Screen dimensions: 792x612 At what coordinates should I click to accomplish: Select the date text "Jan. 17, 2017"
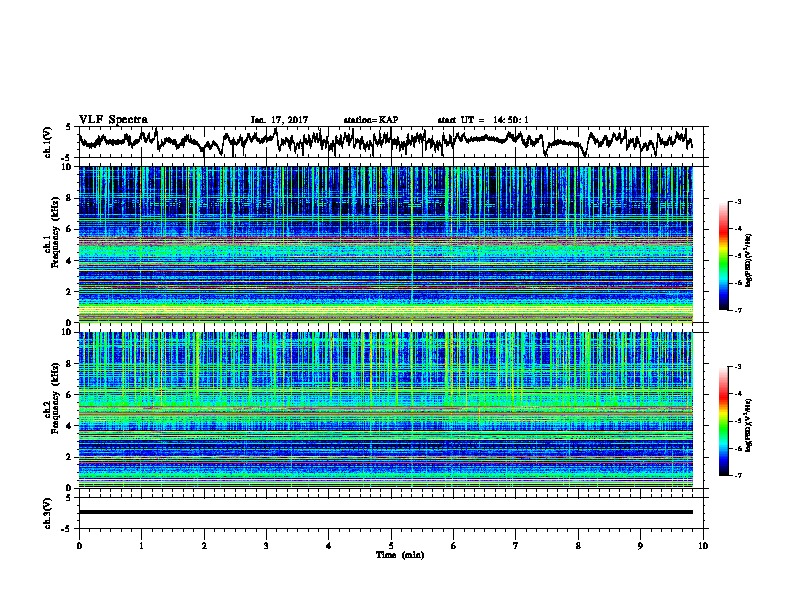pos(279,120)
